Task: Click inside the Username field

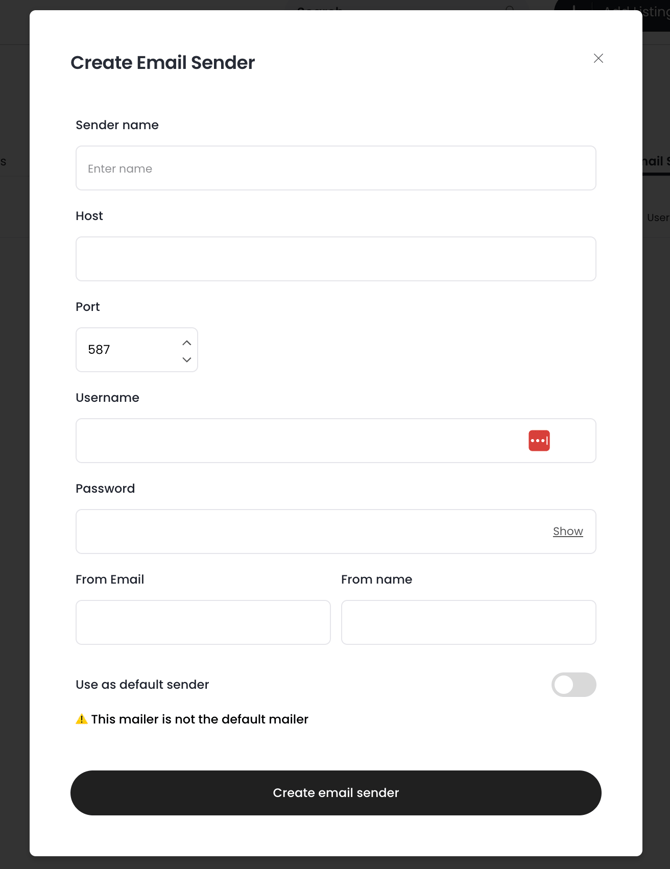Action: click(300, 441)
